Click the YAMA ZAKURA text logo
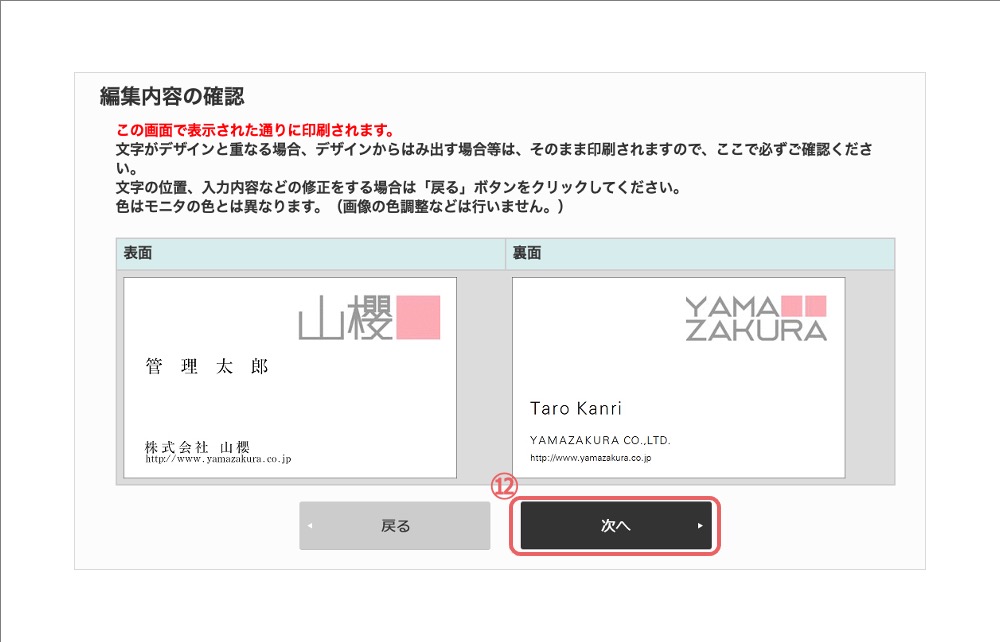Image resolution: width=1000 pixels, height=642 pixels. 756,318
